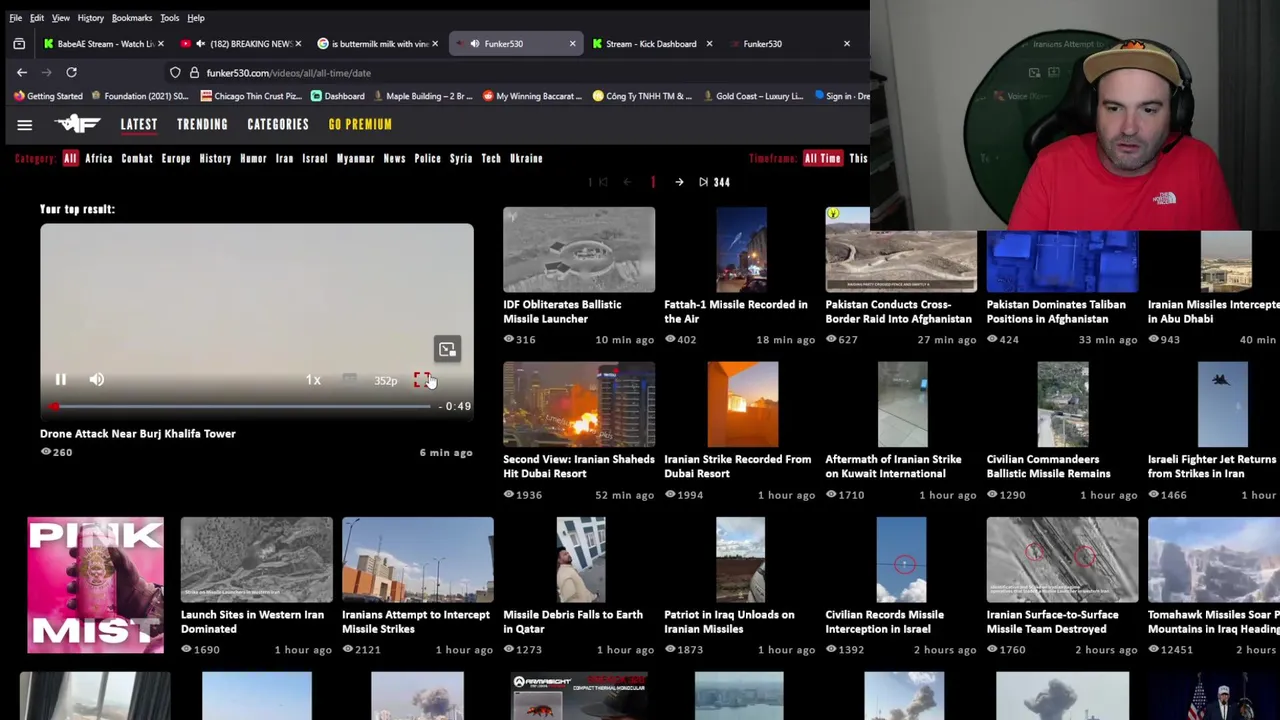The height and width of the screenshot is (720, 1280).
Task: Go to next results page arrow
Action: pyautogui.click(x=679, y=182)
